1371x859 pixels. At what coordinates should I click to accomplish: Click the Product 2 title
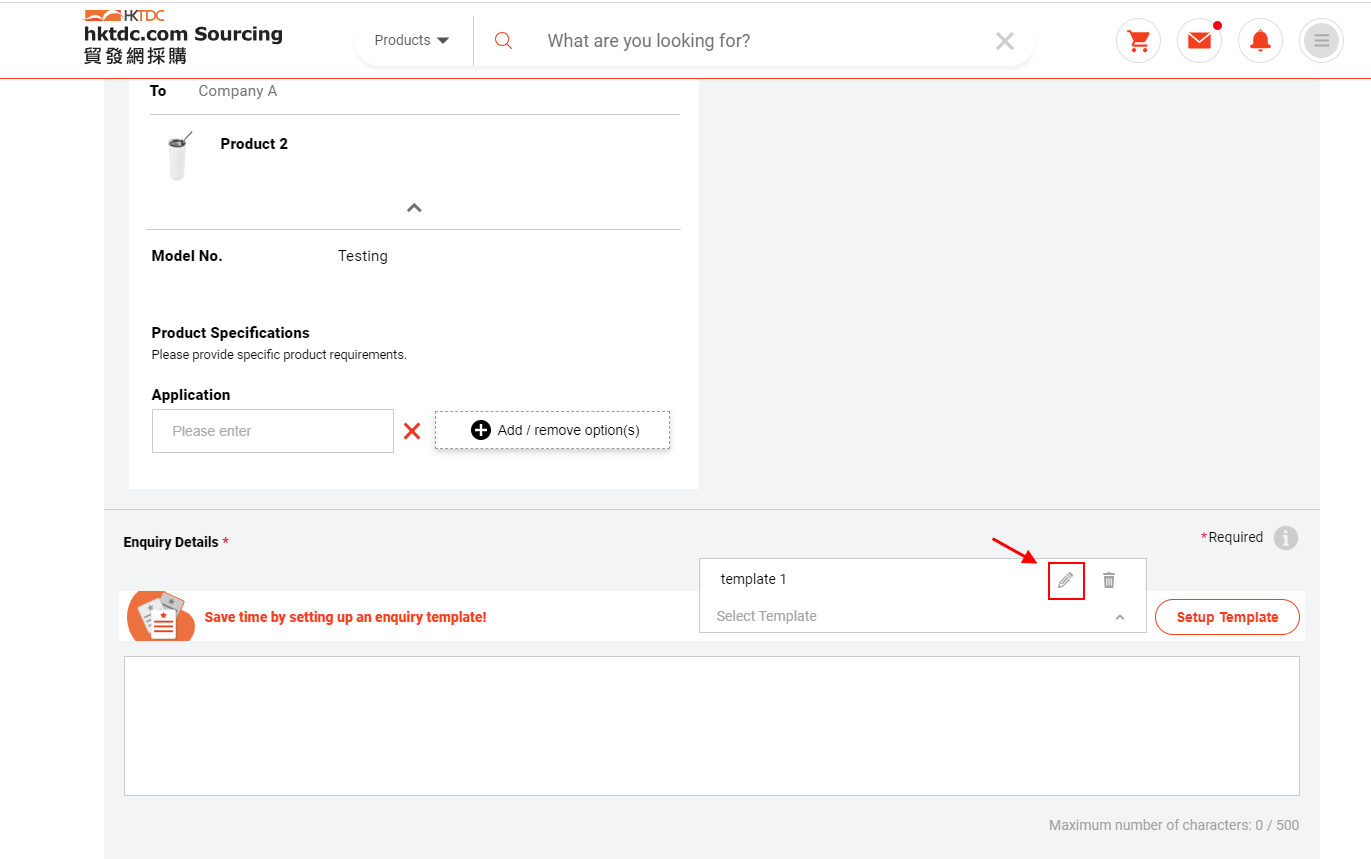pyautogui.click(x=254, y=144)
